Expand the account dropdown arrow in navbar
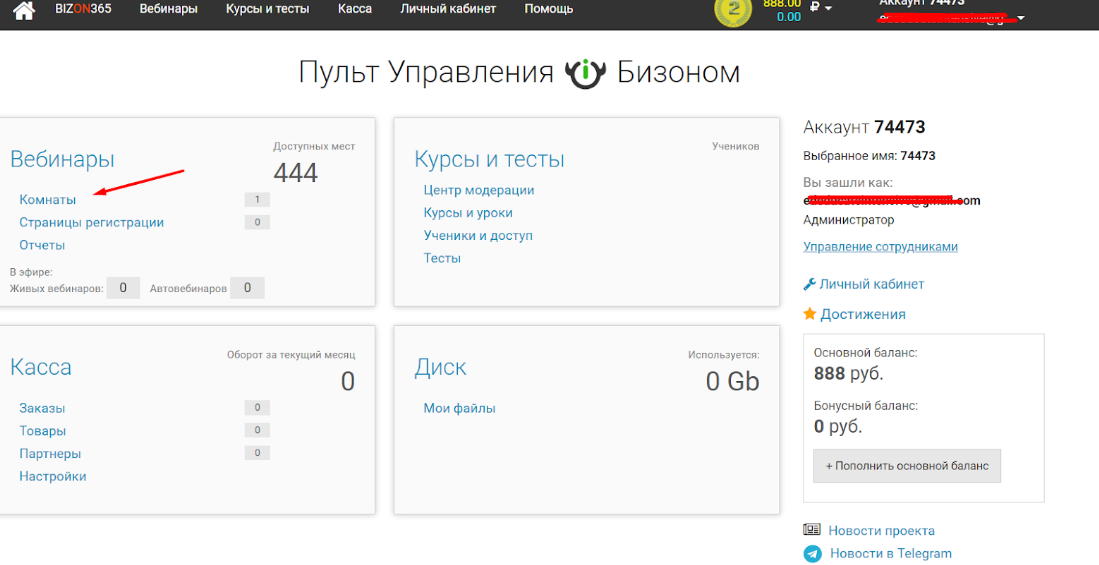Screen dimensions: 1099x565 coord(1021,18)
